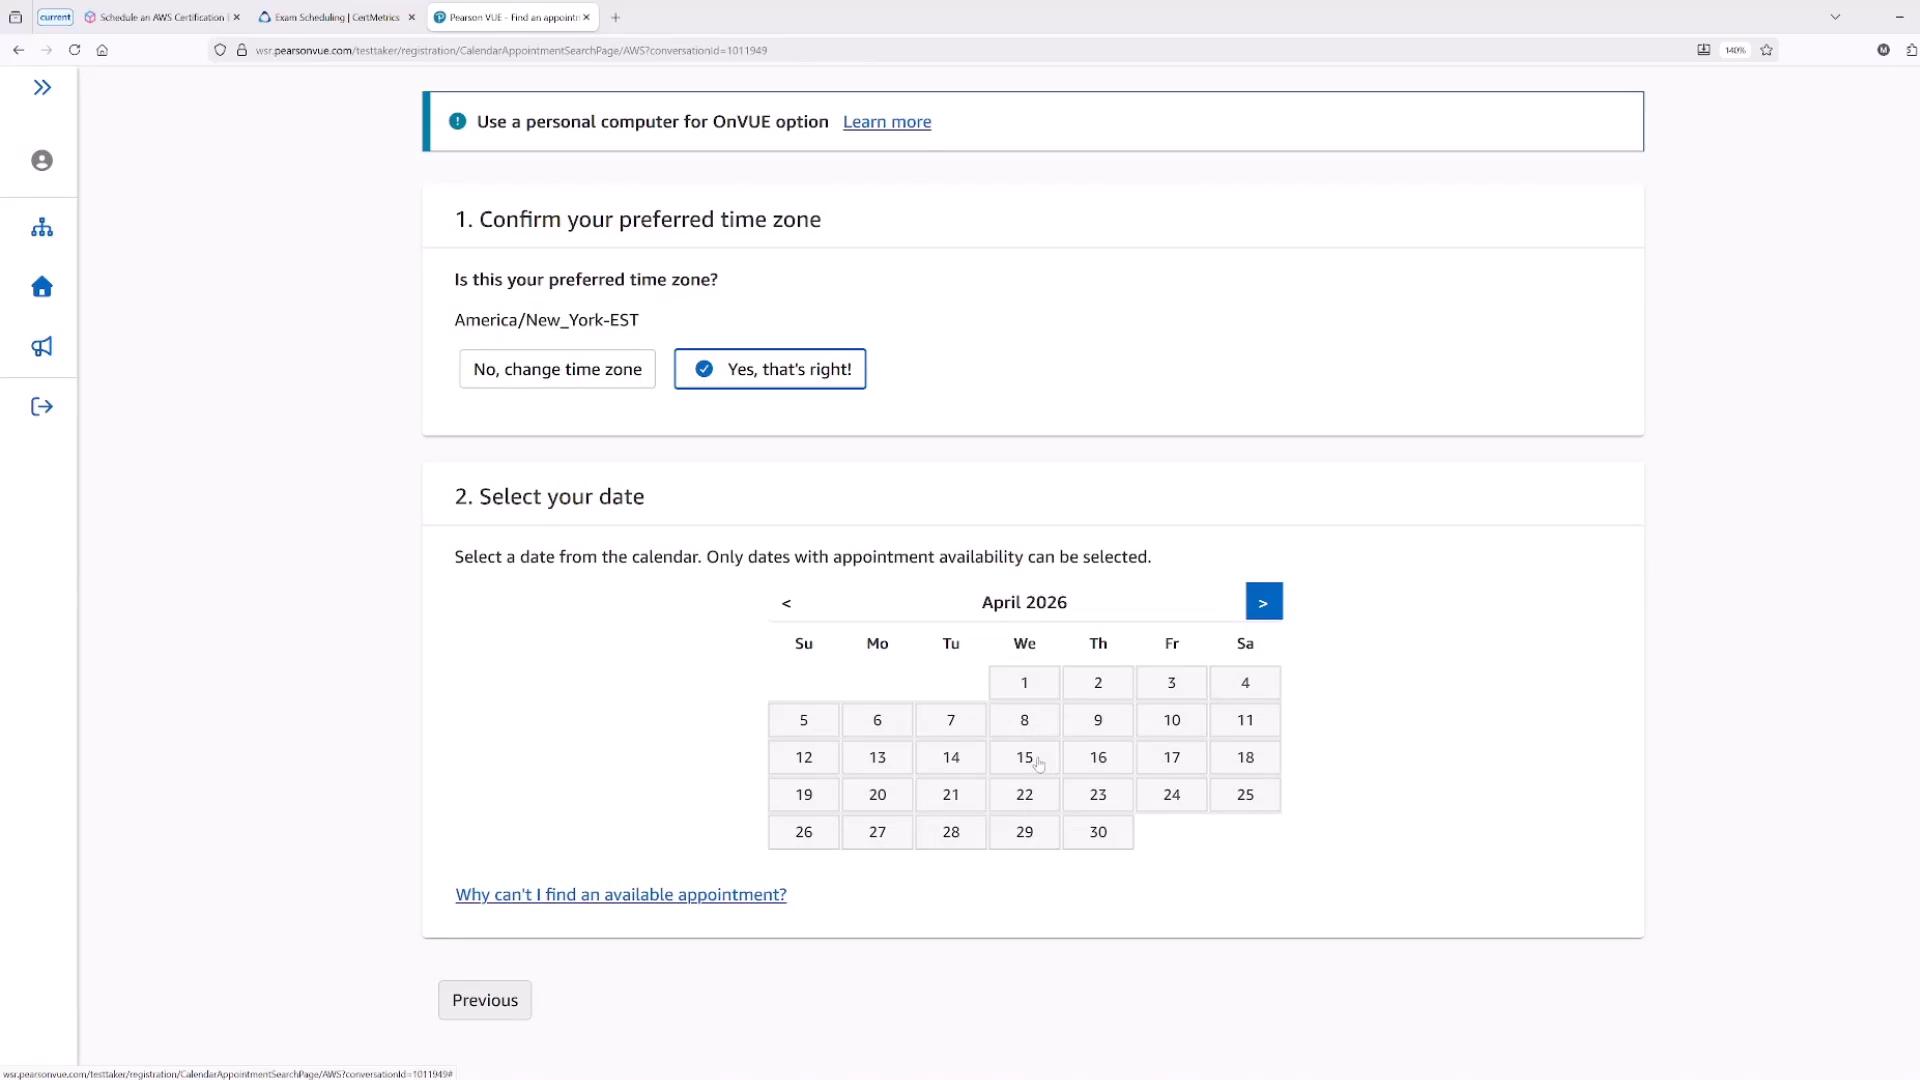Click the 140% zoom level indicator
This screenshot has width=1920, height=1080.
[1736, 50]
